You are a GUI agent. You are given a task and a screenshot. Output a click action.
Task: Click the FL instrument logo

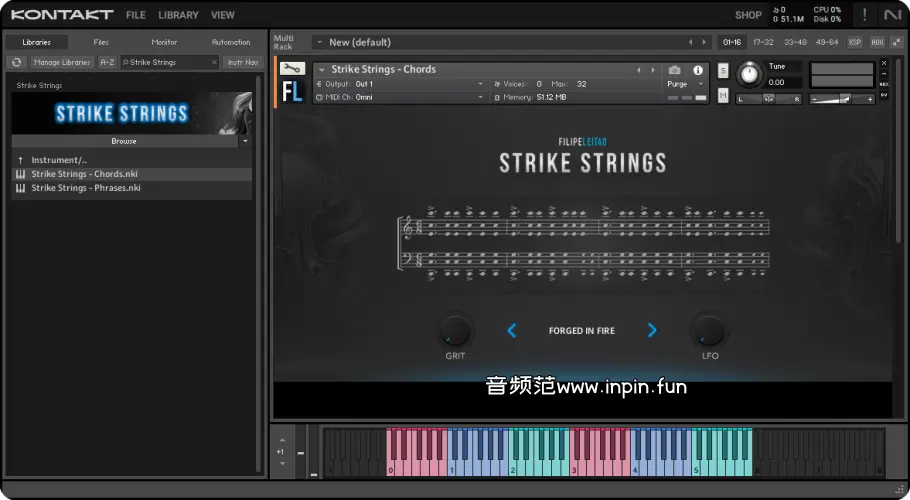tap(292, 92)
